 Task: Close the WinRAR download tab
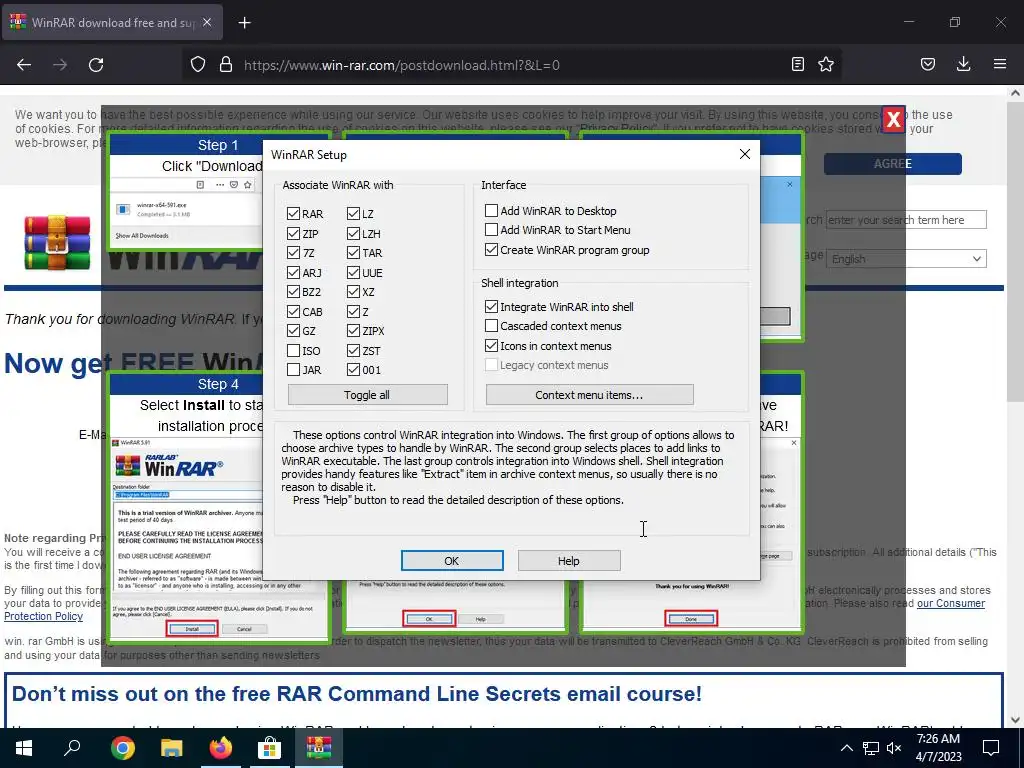click(x=207, y=22)
